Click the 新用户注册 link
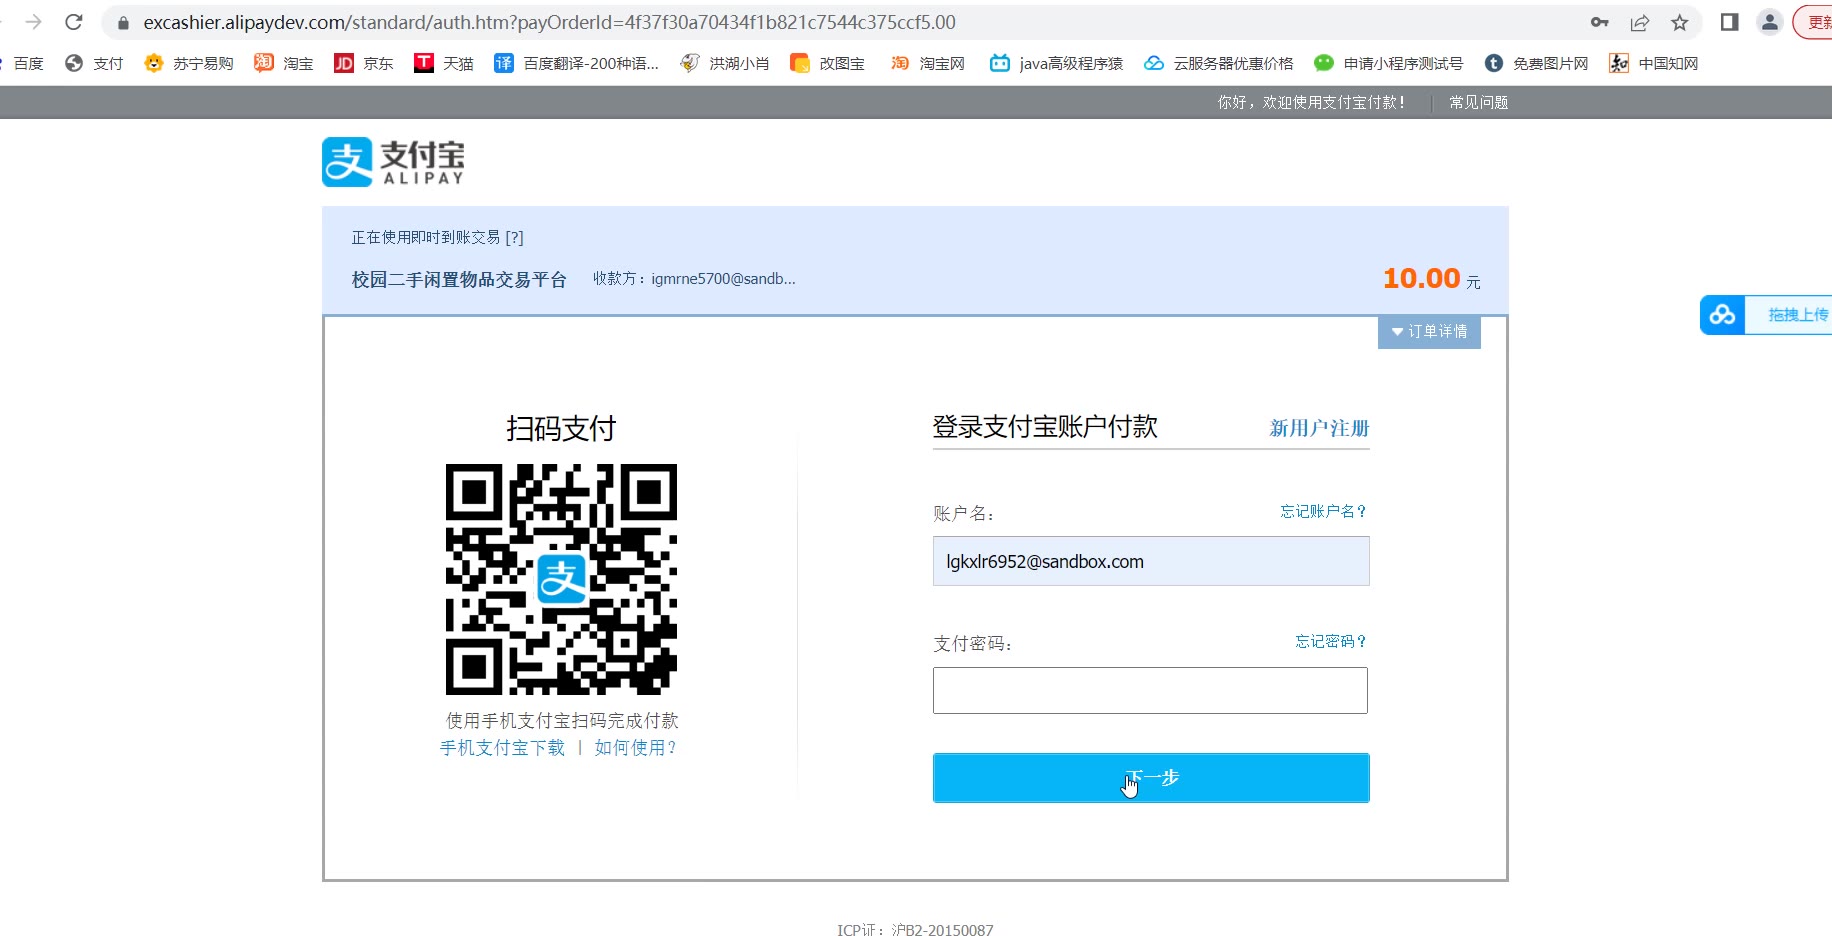The width and height of the screenshot is (1832, 936). pyautogui.click(x=1319, y=428)
